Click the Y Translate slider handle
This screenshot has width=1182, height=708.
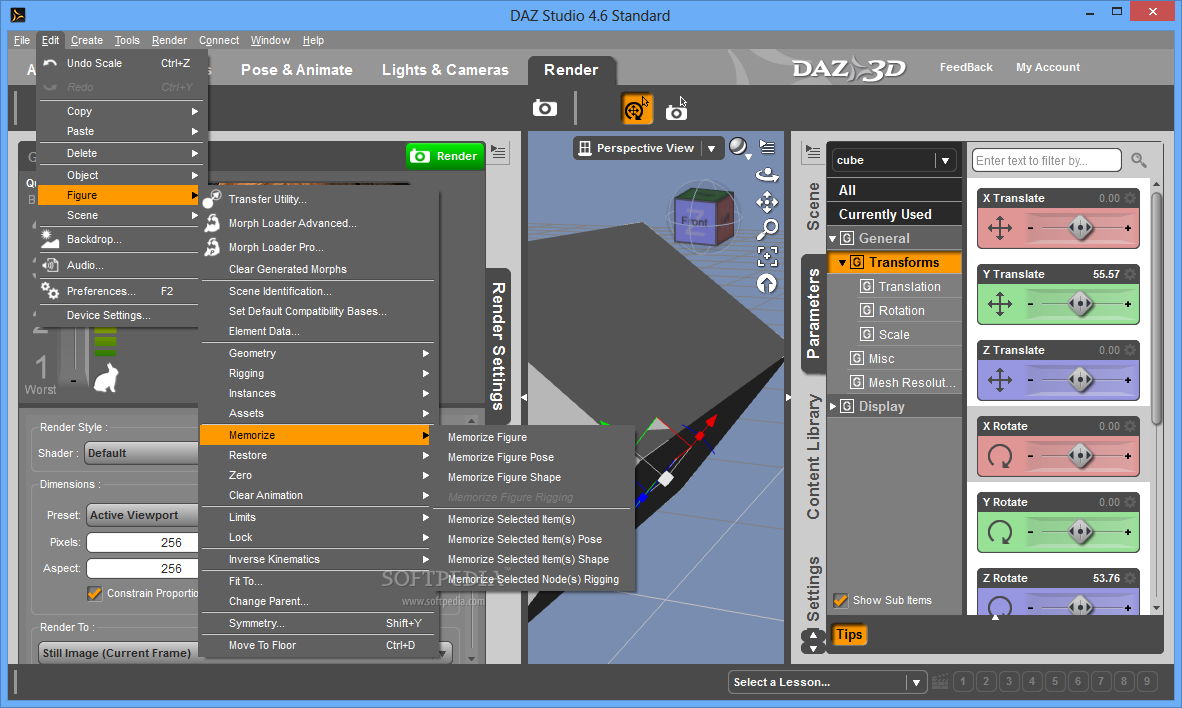point(1080,304)
